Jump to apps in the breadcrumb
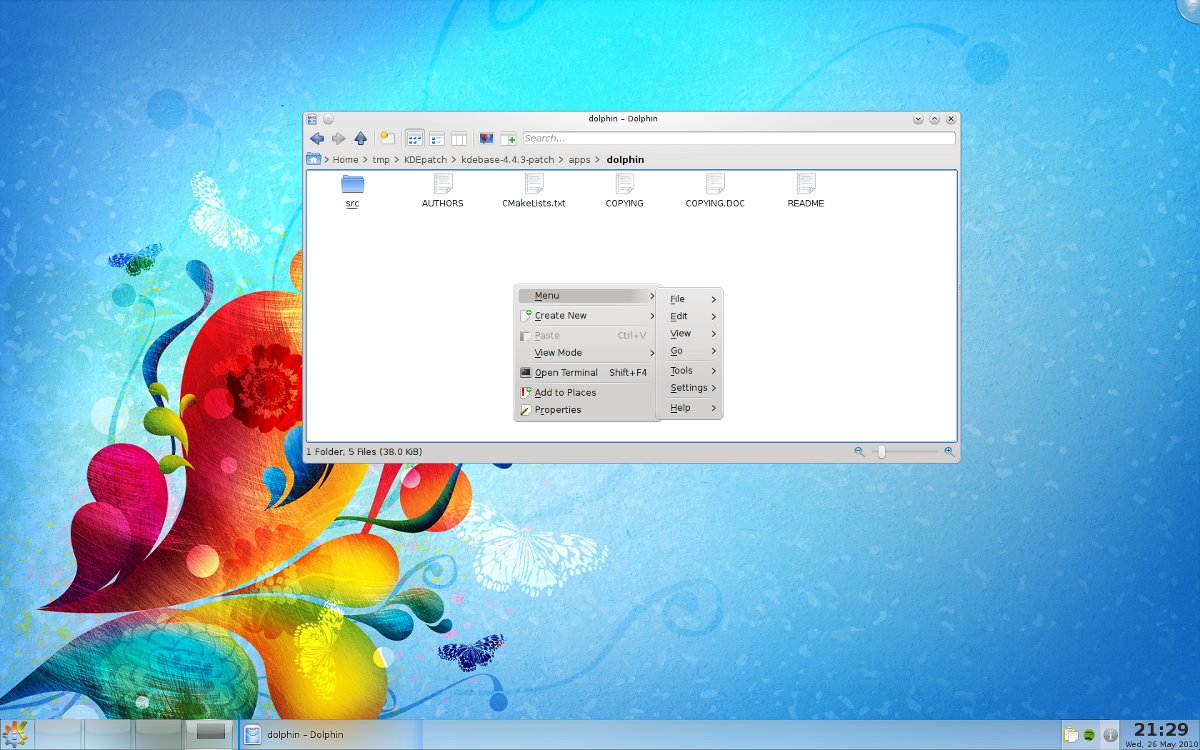The width and height of the screenshot is (1200, 750). point(580,159)
